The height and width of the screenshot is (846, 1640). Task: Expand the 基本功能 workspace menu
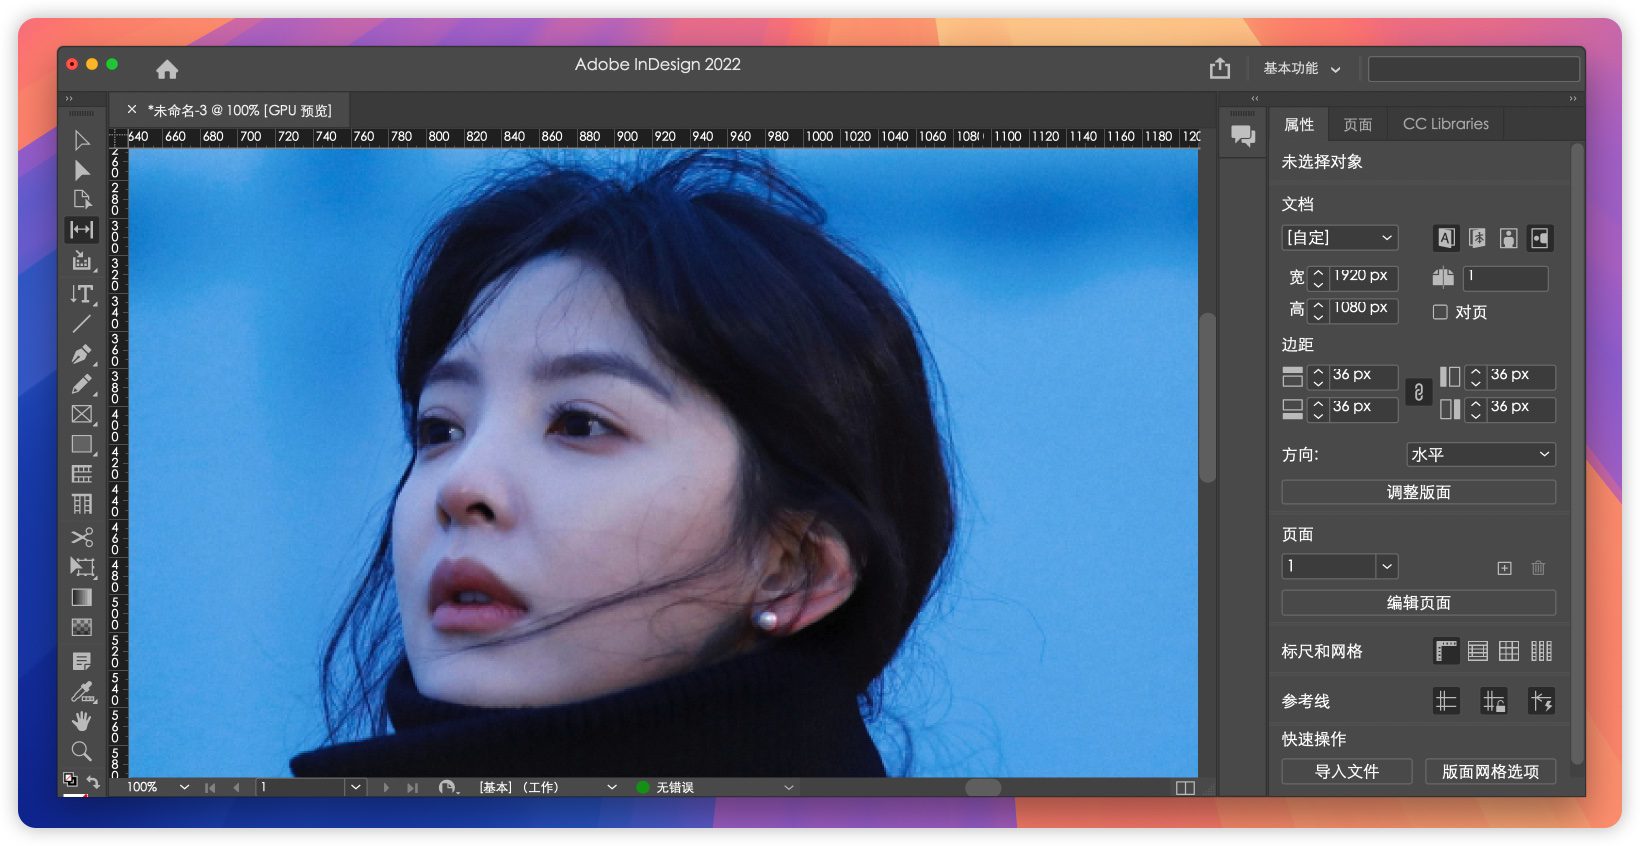point(1301,68)
